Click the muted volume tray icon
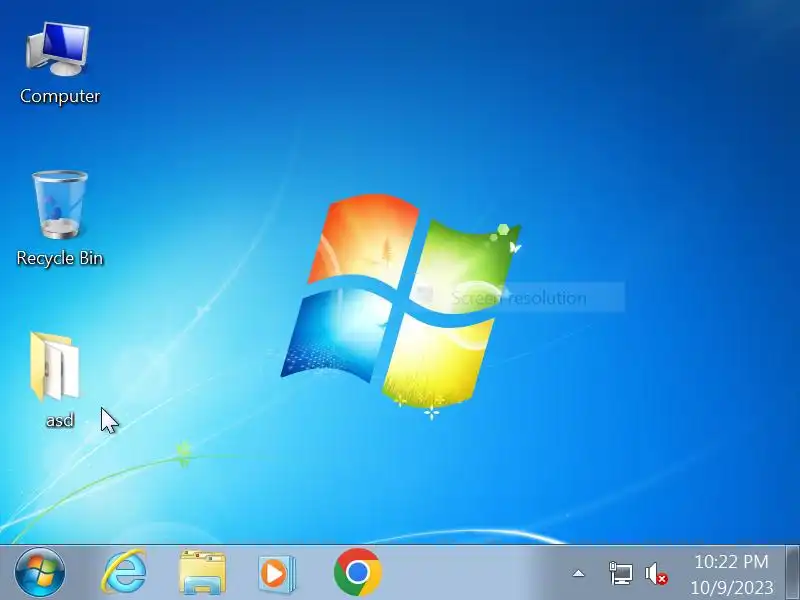The height and width of the screenshot is (600, 800). coord(656,573)
